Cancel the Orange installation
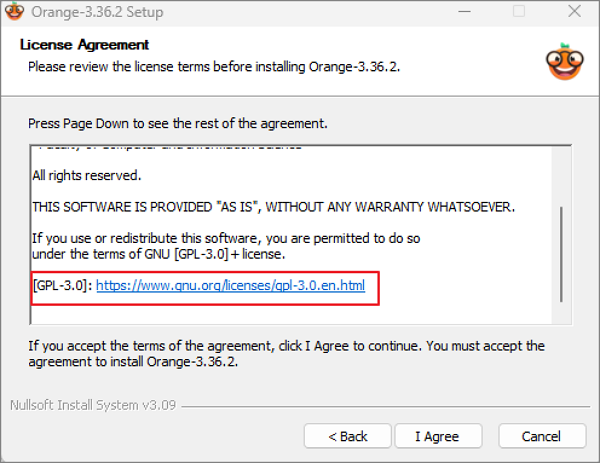 [x=542, y=436]
